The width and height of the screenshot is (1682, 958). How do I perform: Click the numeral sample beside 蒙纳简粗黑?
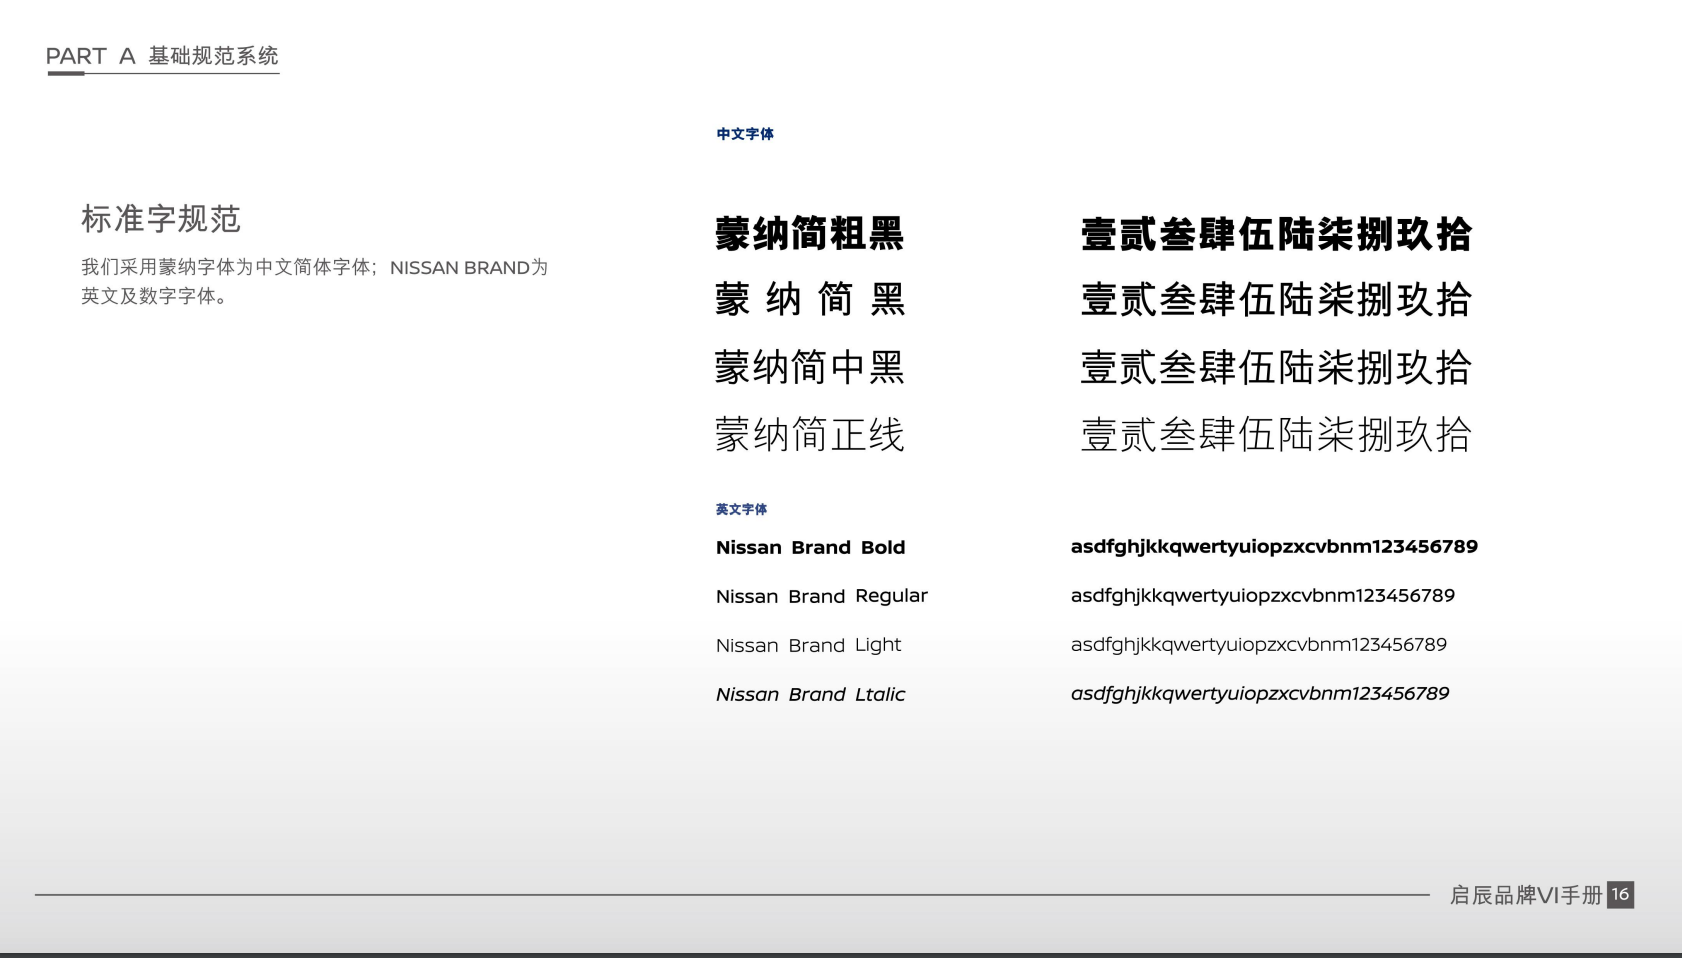point(1276,234)
